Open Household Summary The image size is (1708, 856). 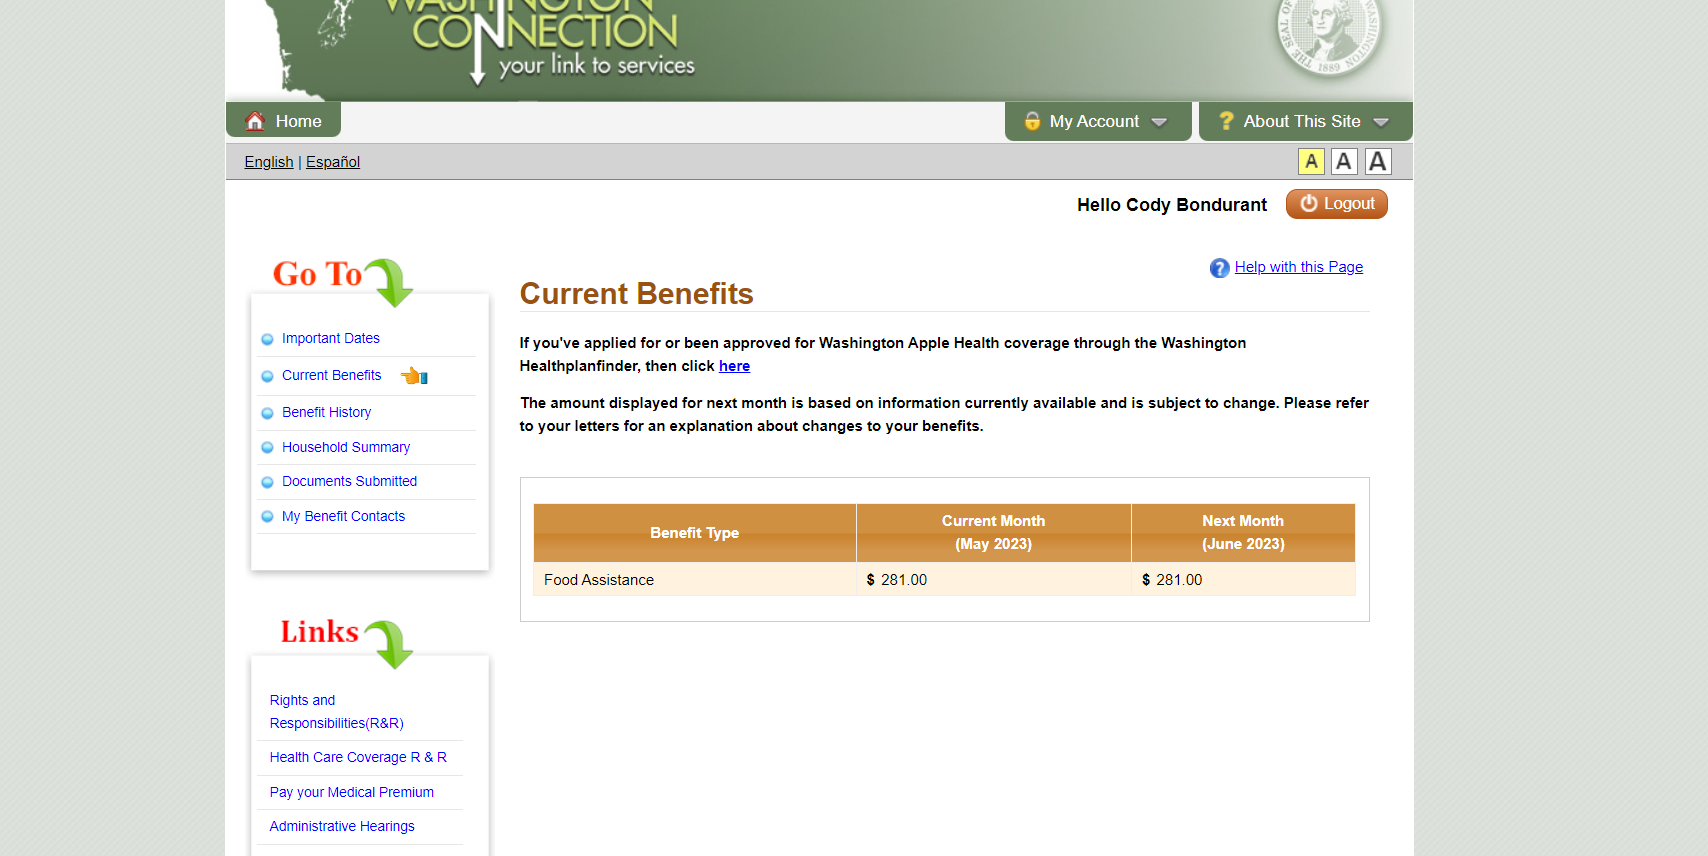click(346, 448)
